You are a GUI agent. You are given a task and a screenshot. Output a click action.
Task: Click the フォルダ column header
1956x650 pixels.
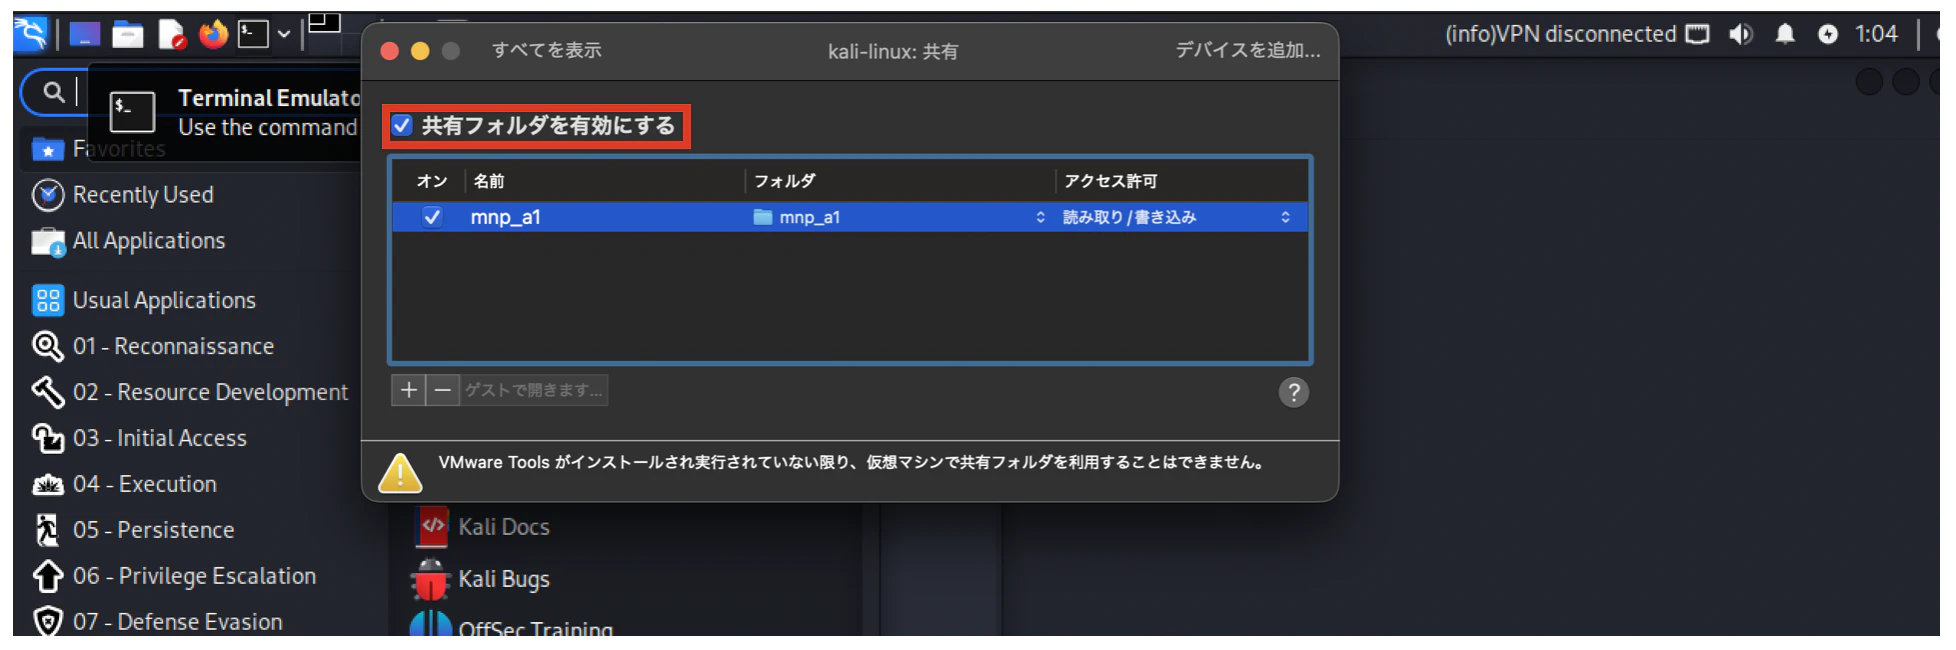[x=785, y=181]
